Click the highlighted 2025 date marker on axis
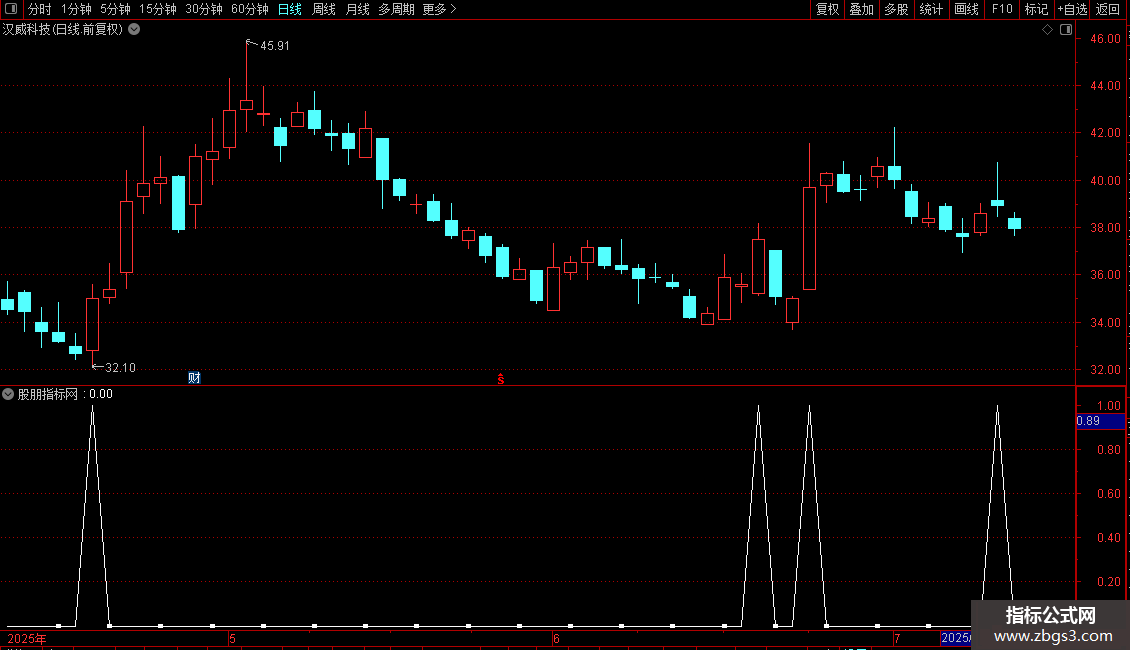 click(956, 638)
